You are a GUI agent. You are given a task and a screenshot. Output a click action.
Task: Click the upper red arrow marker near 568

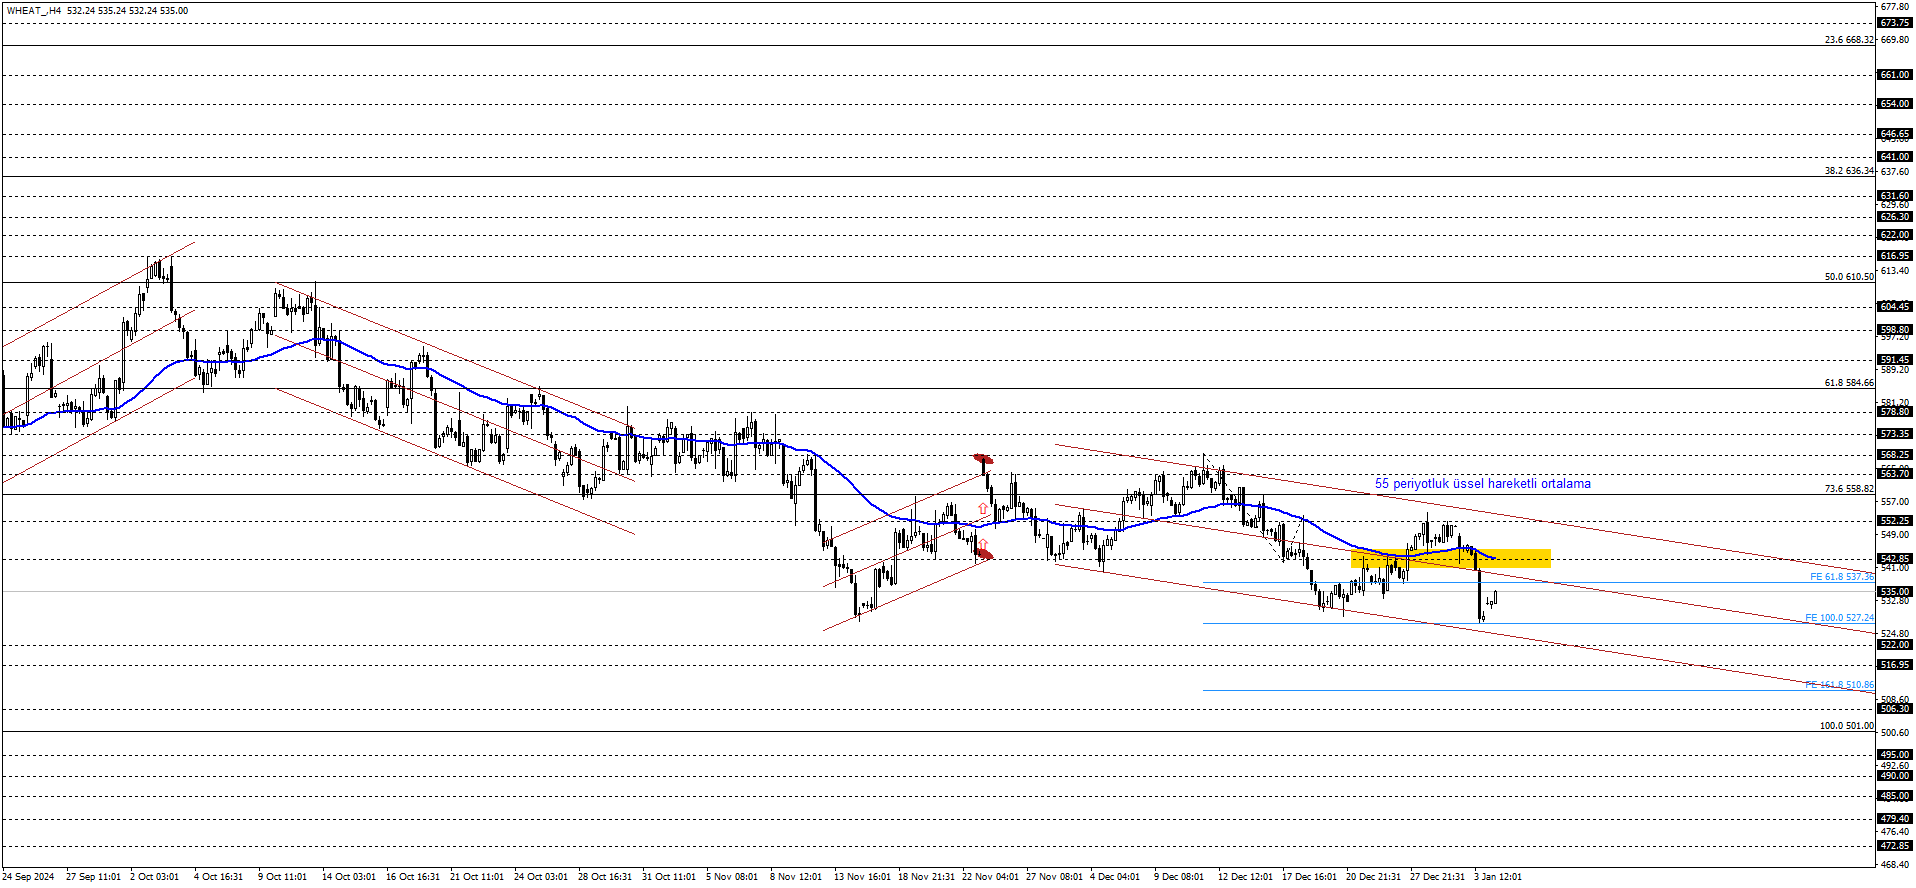pyautogui.click(x=983, y=459)
